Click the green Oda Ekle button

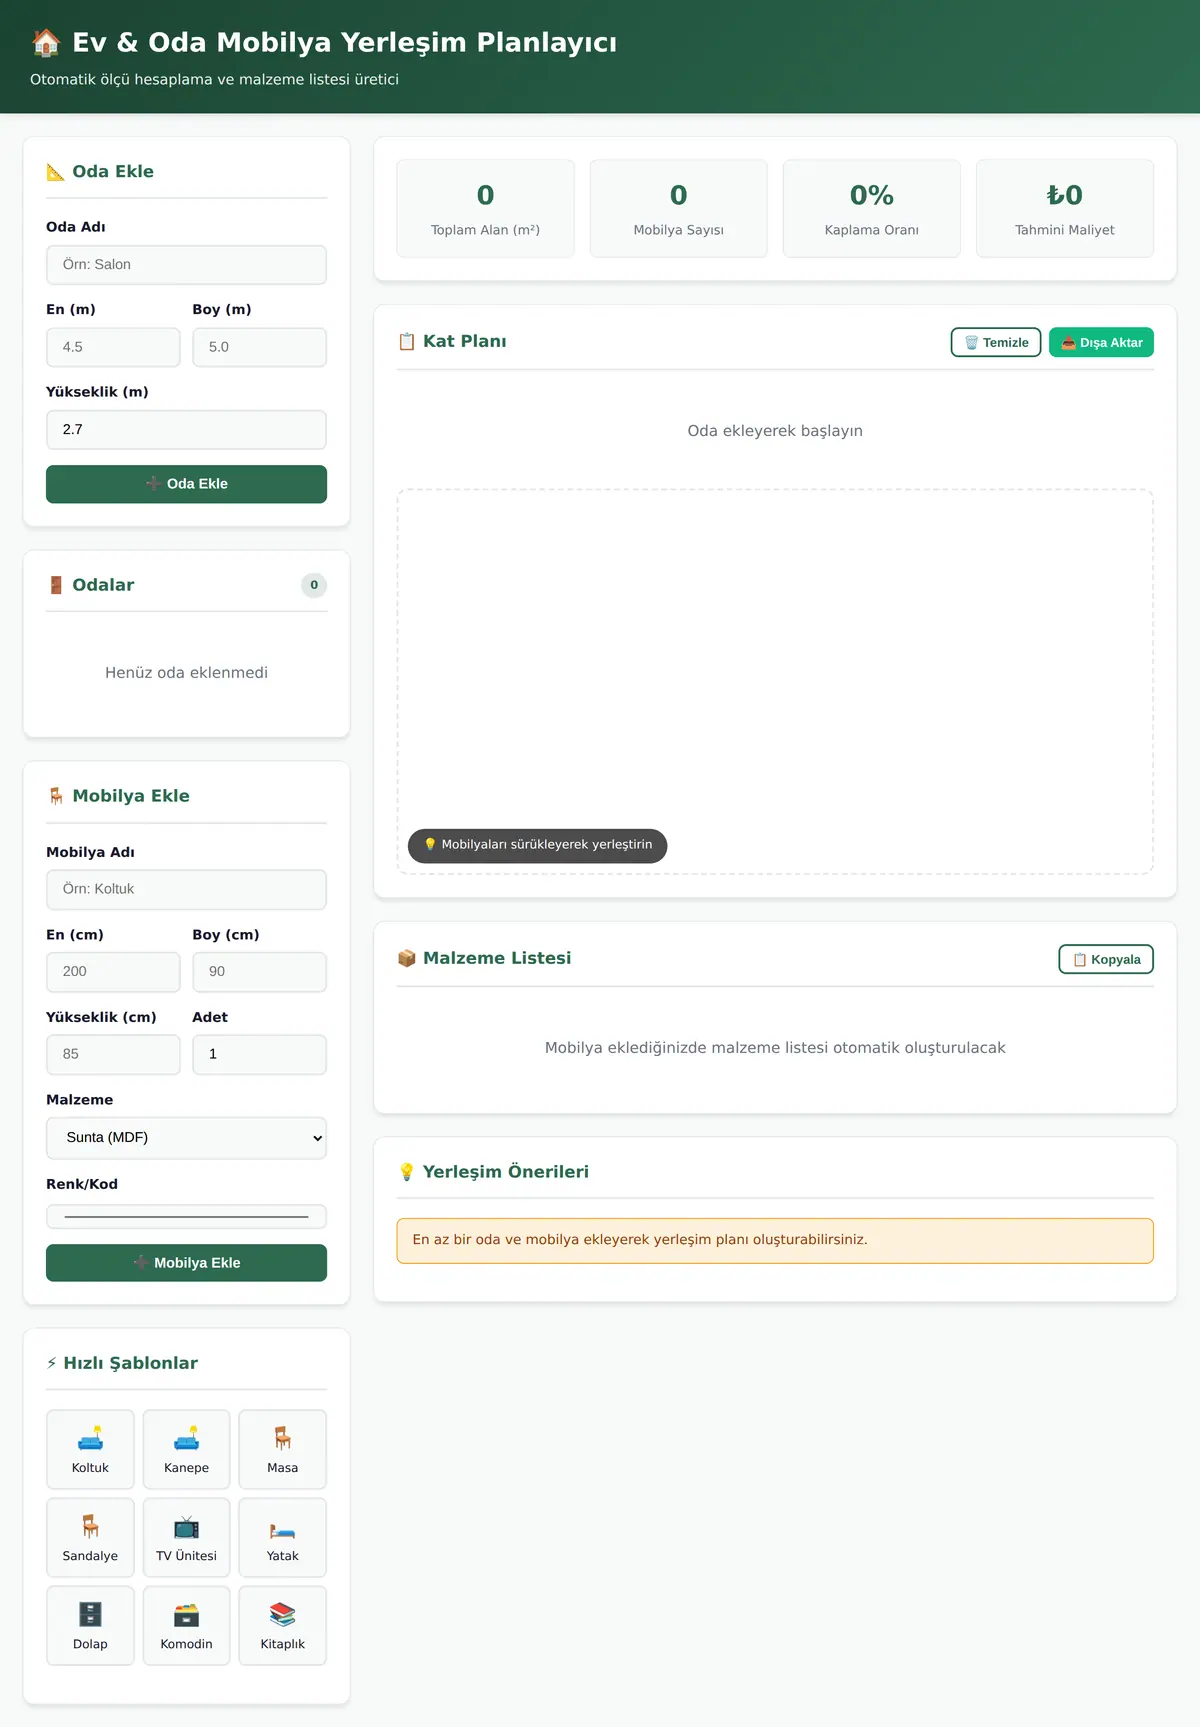tap(186, 484)
